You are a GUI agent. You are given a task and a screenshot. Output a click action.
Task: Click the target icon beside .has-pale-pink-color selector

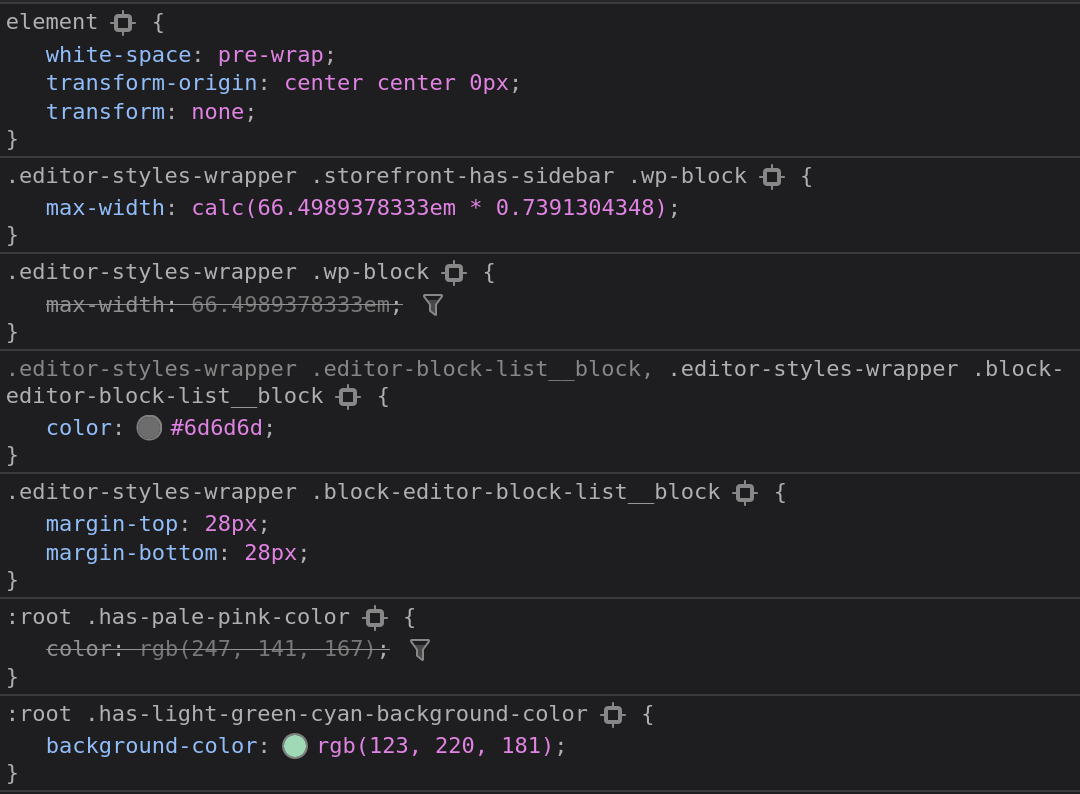[374, 617]
